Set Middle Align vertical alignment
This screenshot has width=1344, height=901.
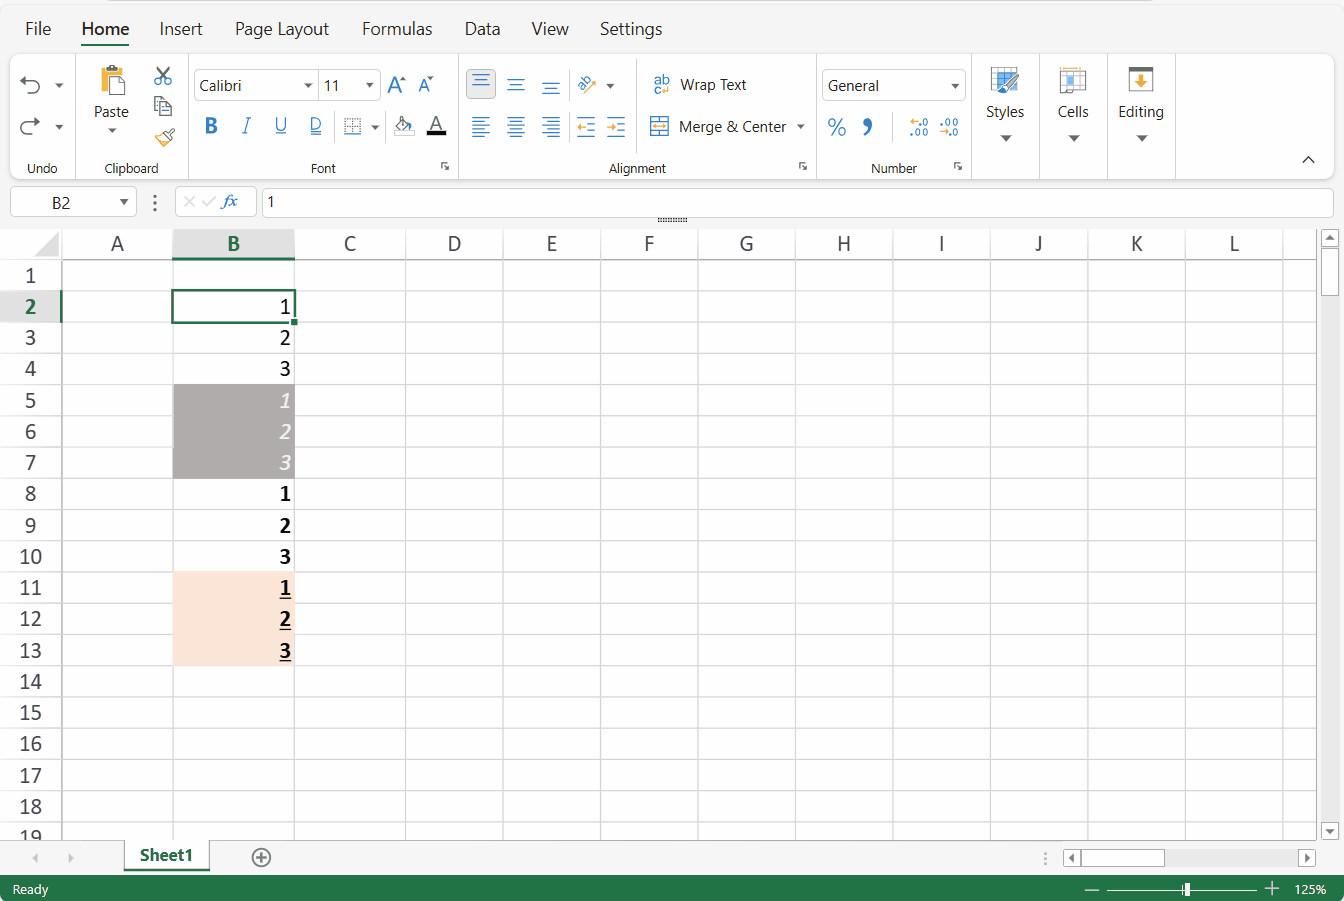[516, 85]
